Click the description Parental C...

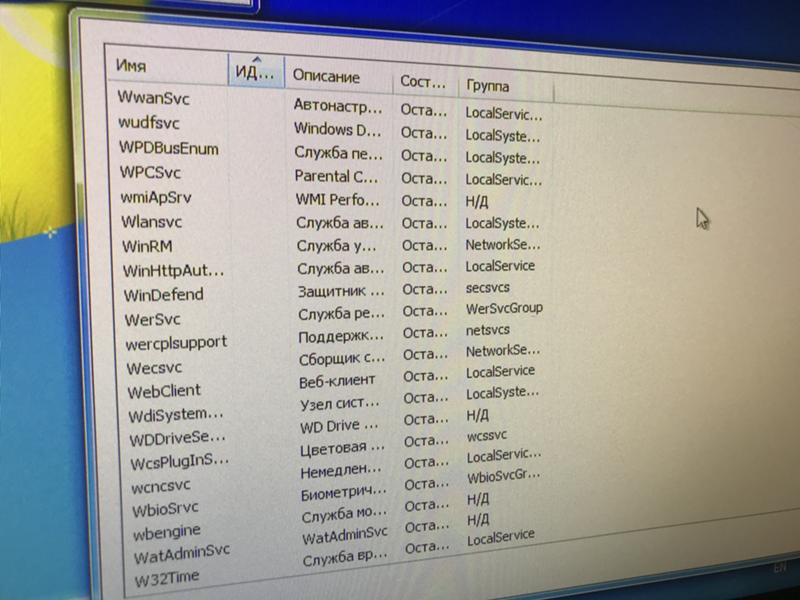click(x=337, y=177)
